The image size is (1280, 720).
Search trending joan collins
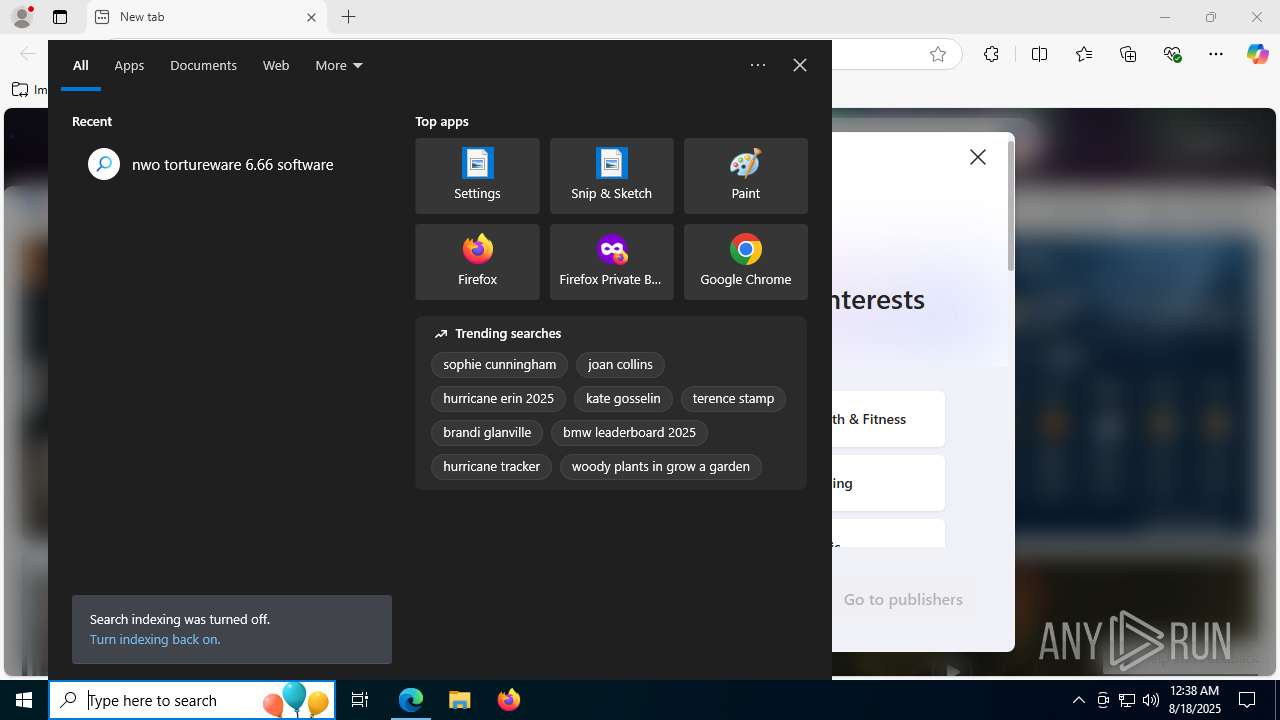(x=620, y=365)
